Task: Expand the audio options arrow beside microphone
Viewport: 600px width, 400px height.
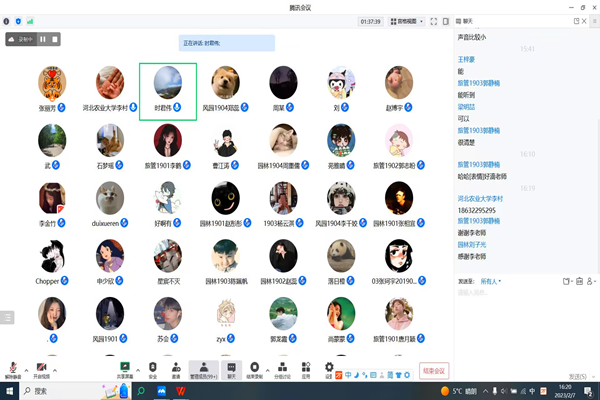Action: (x=25, y=366)
